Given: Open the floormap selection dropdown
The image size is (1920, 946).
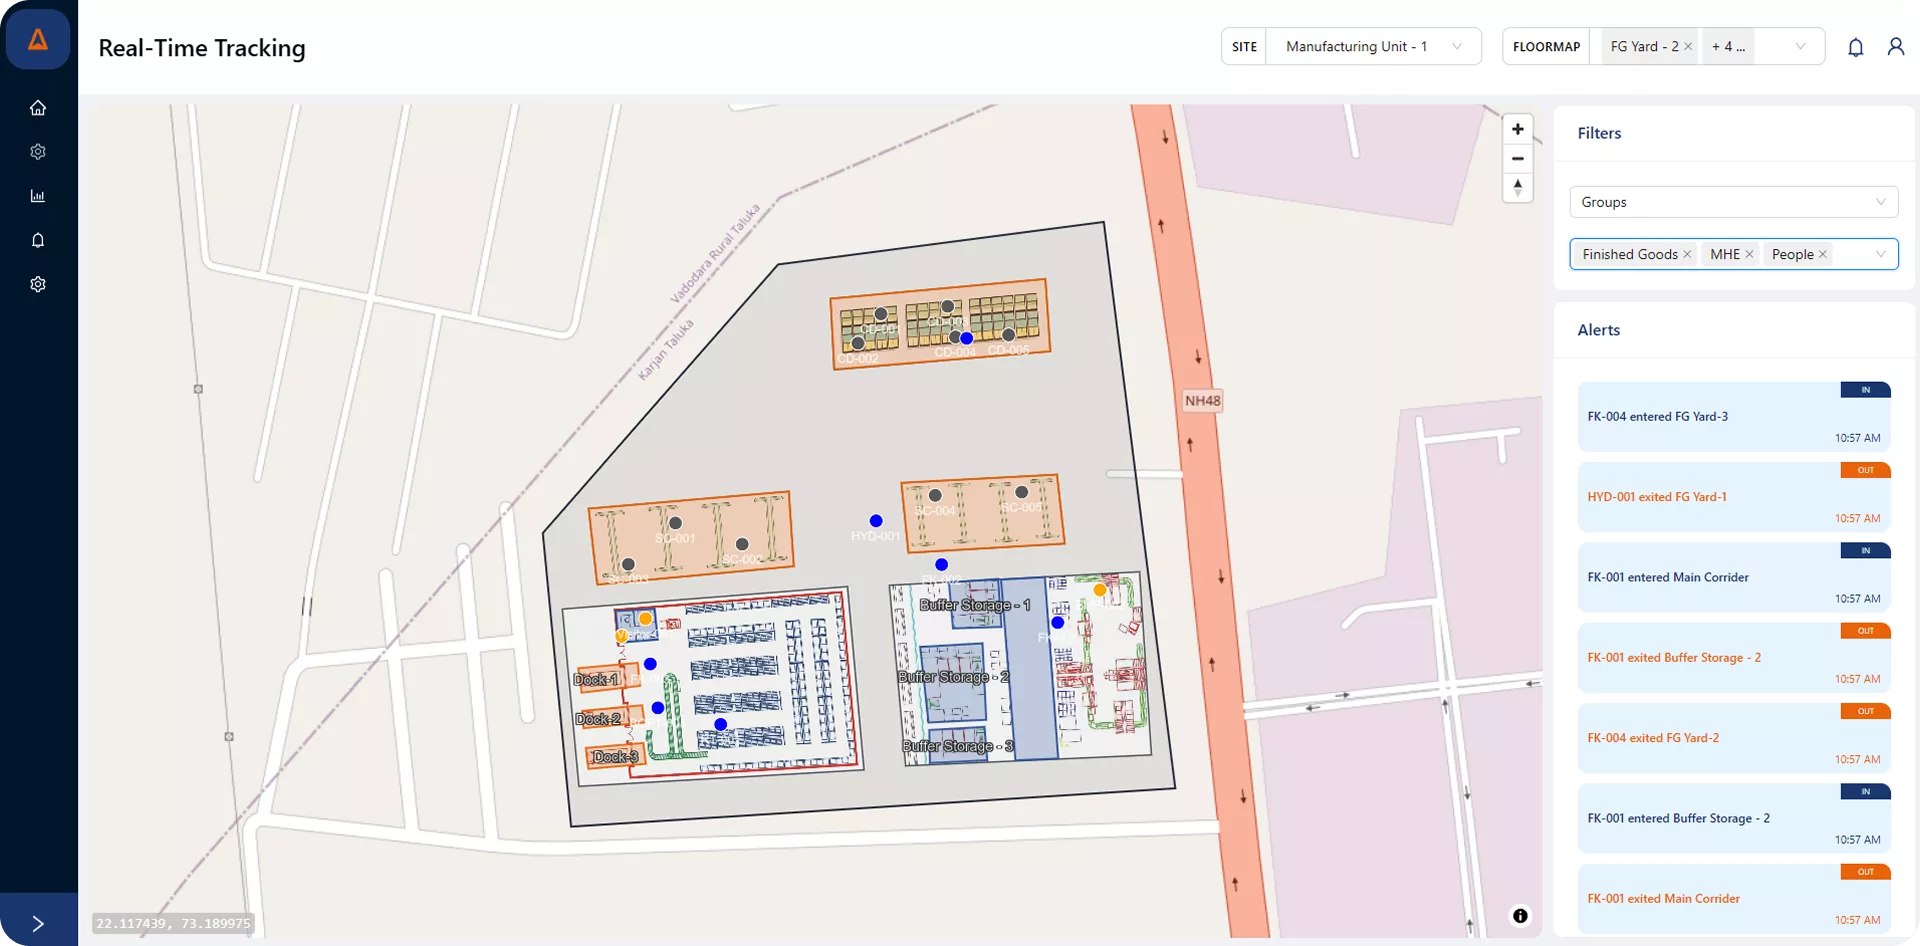Looking at the screenshot, I should pos(1800,46).
